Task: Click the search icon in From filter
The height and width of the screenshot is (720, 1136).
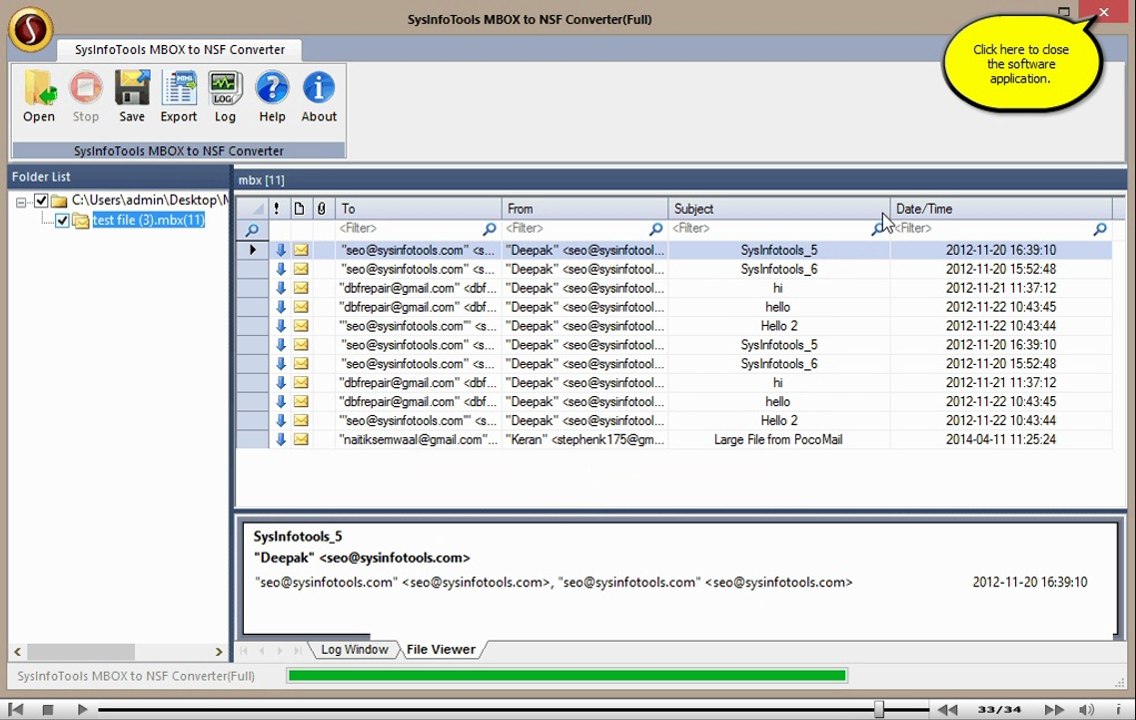Action: (x=656, y=229)
